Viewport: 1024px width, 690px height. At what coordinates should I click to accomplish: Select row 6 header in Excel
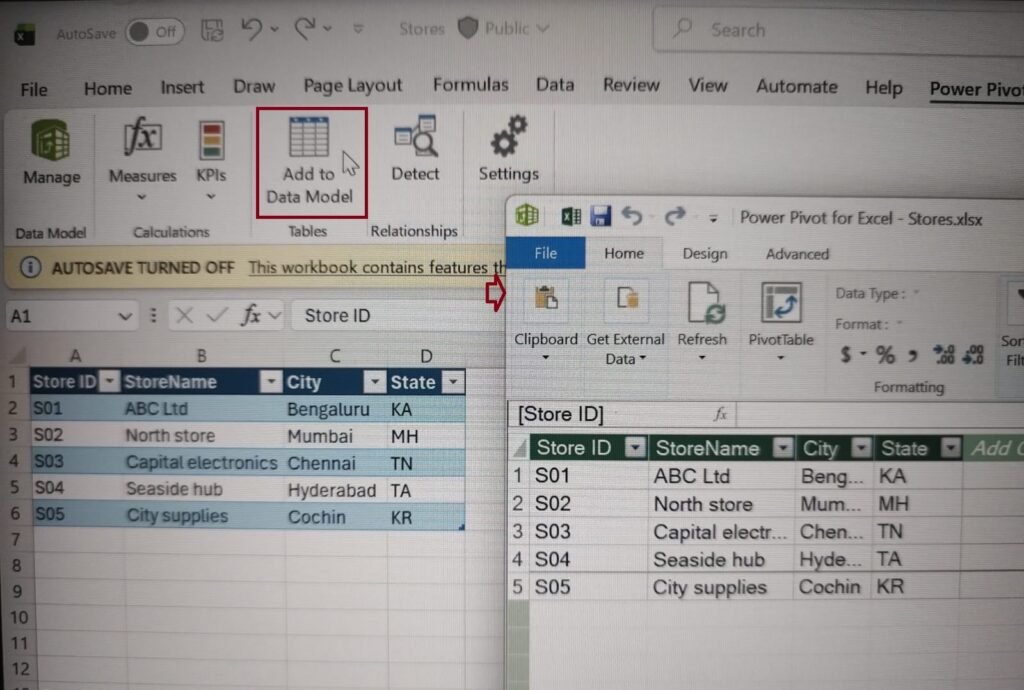(x=15, y=514)
